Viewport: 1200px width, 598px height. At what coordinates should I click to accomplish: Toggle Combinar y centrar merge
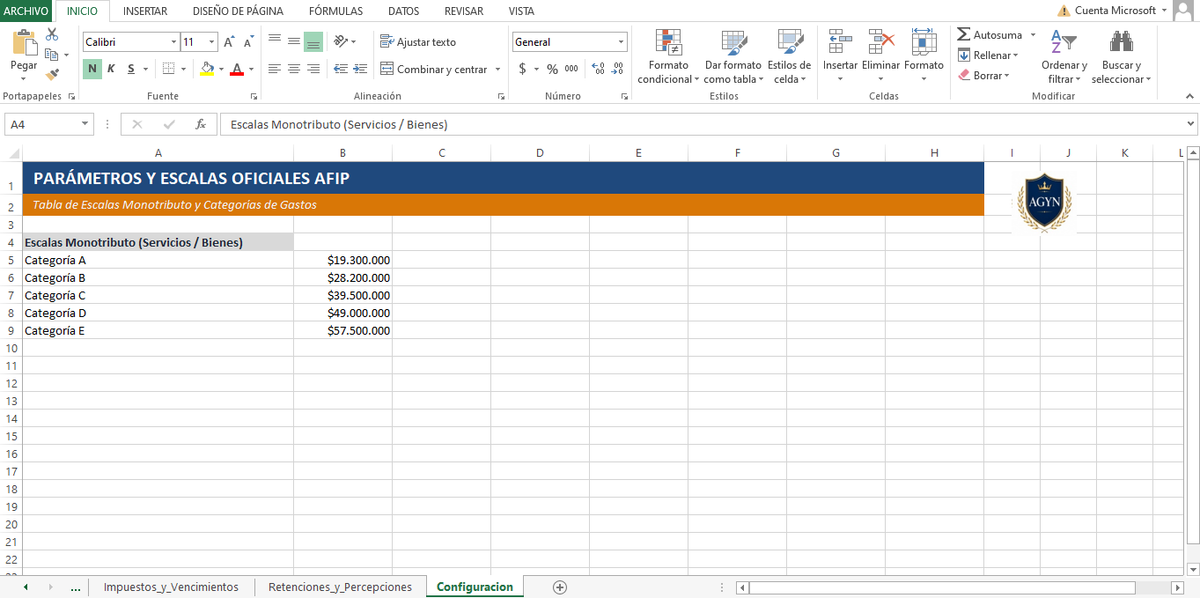(x=434, y=69)
